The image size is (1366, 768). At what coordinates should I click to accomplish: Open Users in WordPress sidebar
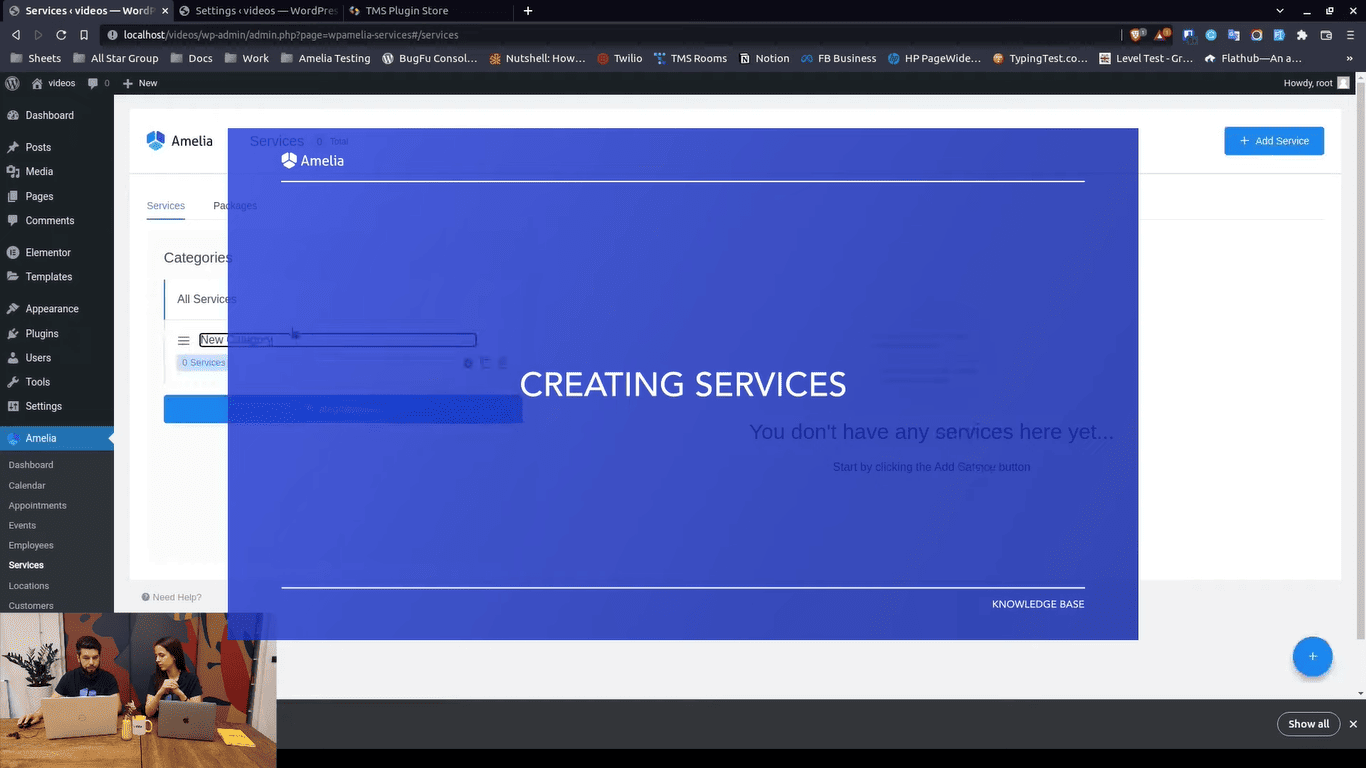tap(38, 358)
